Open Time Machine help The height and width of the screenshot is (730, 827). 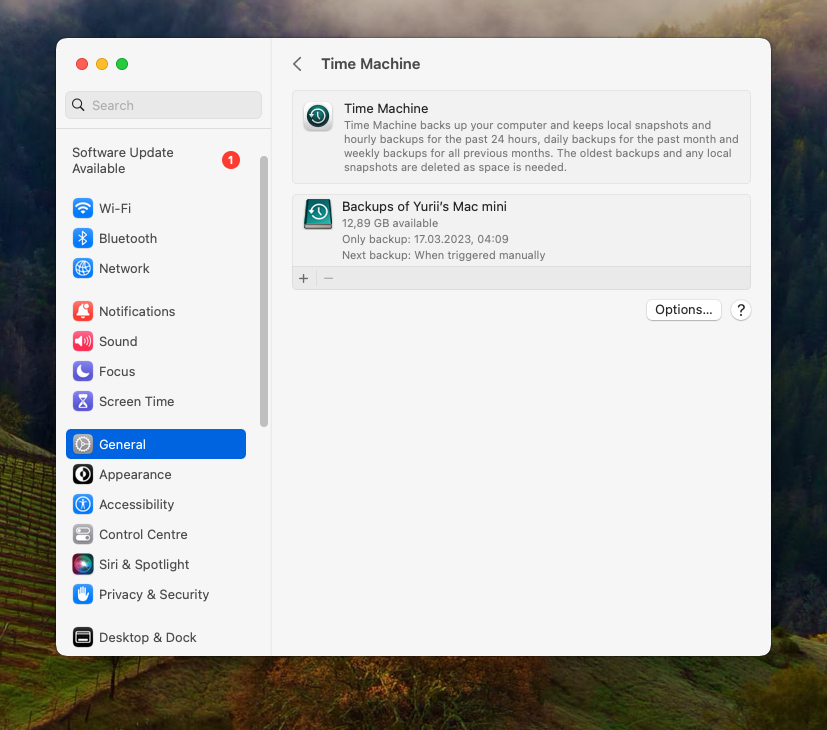pyautogui.click(x=740, y=310)
